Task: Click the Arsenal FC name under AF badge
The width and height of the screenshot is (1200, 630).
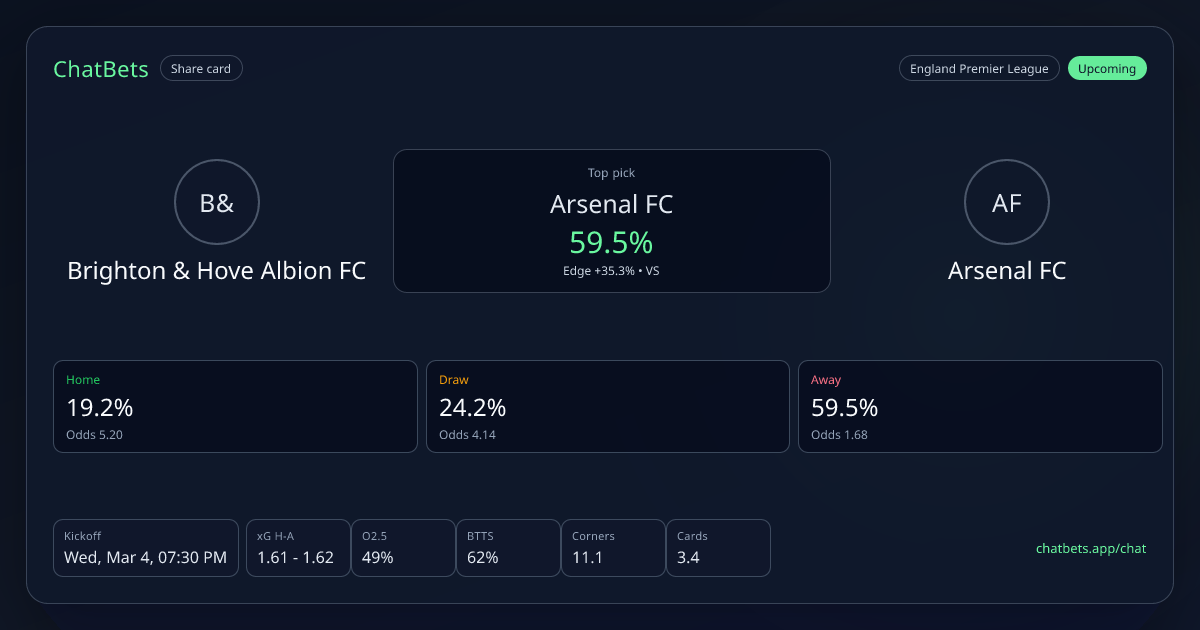Action: [1006, 271]
